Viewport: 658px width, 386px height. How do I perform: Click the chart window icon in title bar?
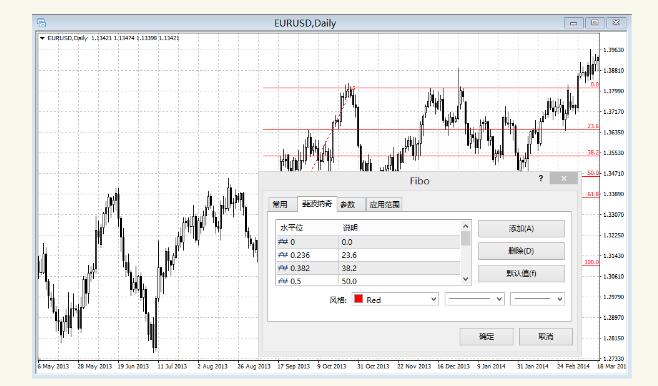click(42, 23)
